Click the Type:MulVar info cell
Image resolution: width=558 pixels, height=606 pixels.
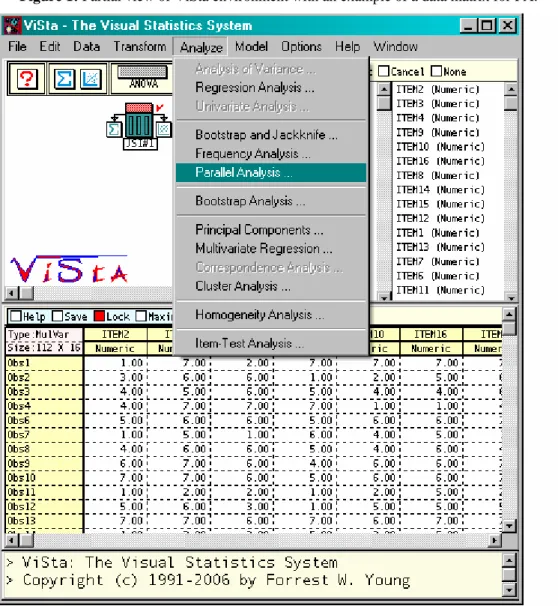[44, 335]
